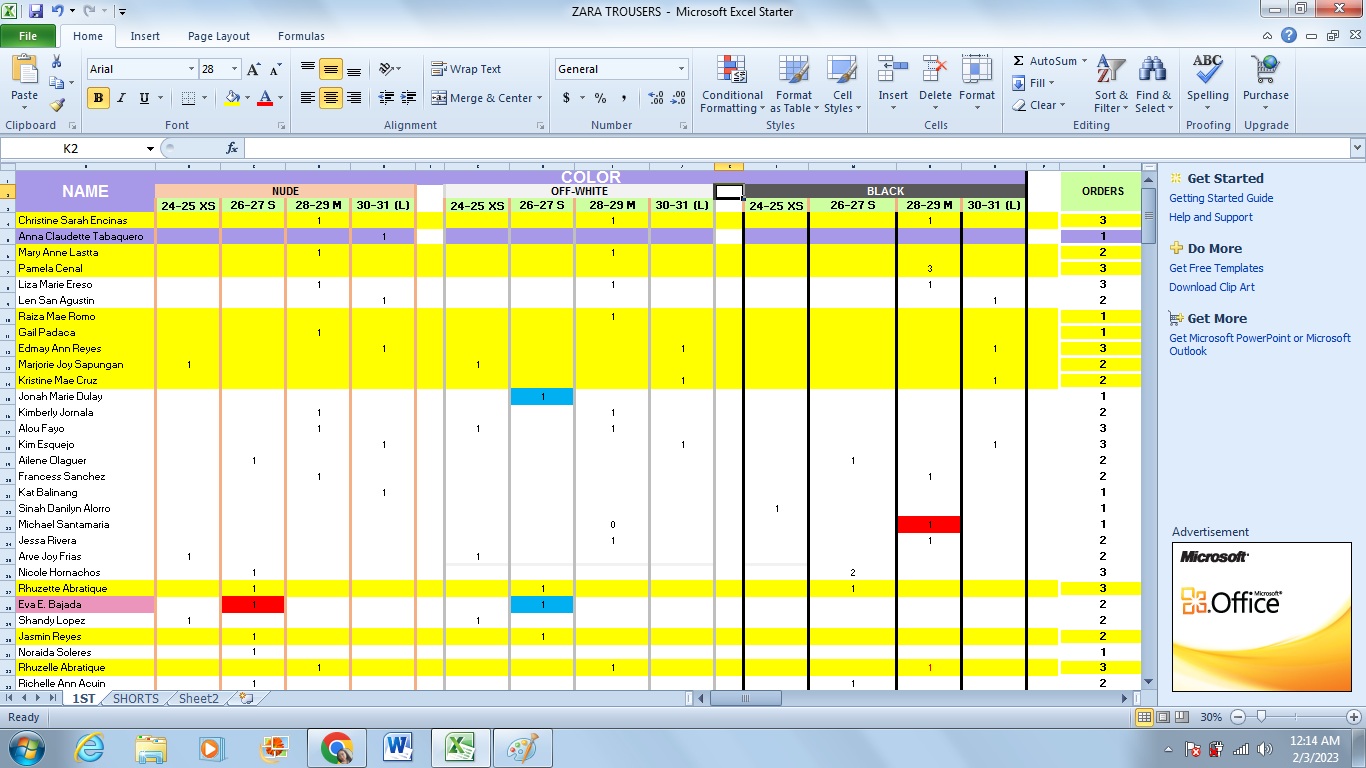Open the font name dropdown
This screenshot has width=1366, height=768.
point(191,69)
